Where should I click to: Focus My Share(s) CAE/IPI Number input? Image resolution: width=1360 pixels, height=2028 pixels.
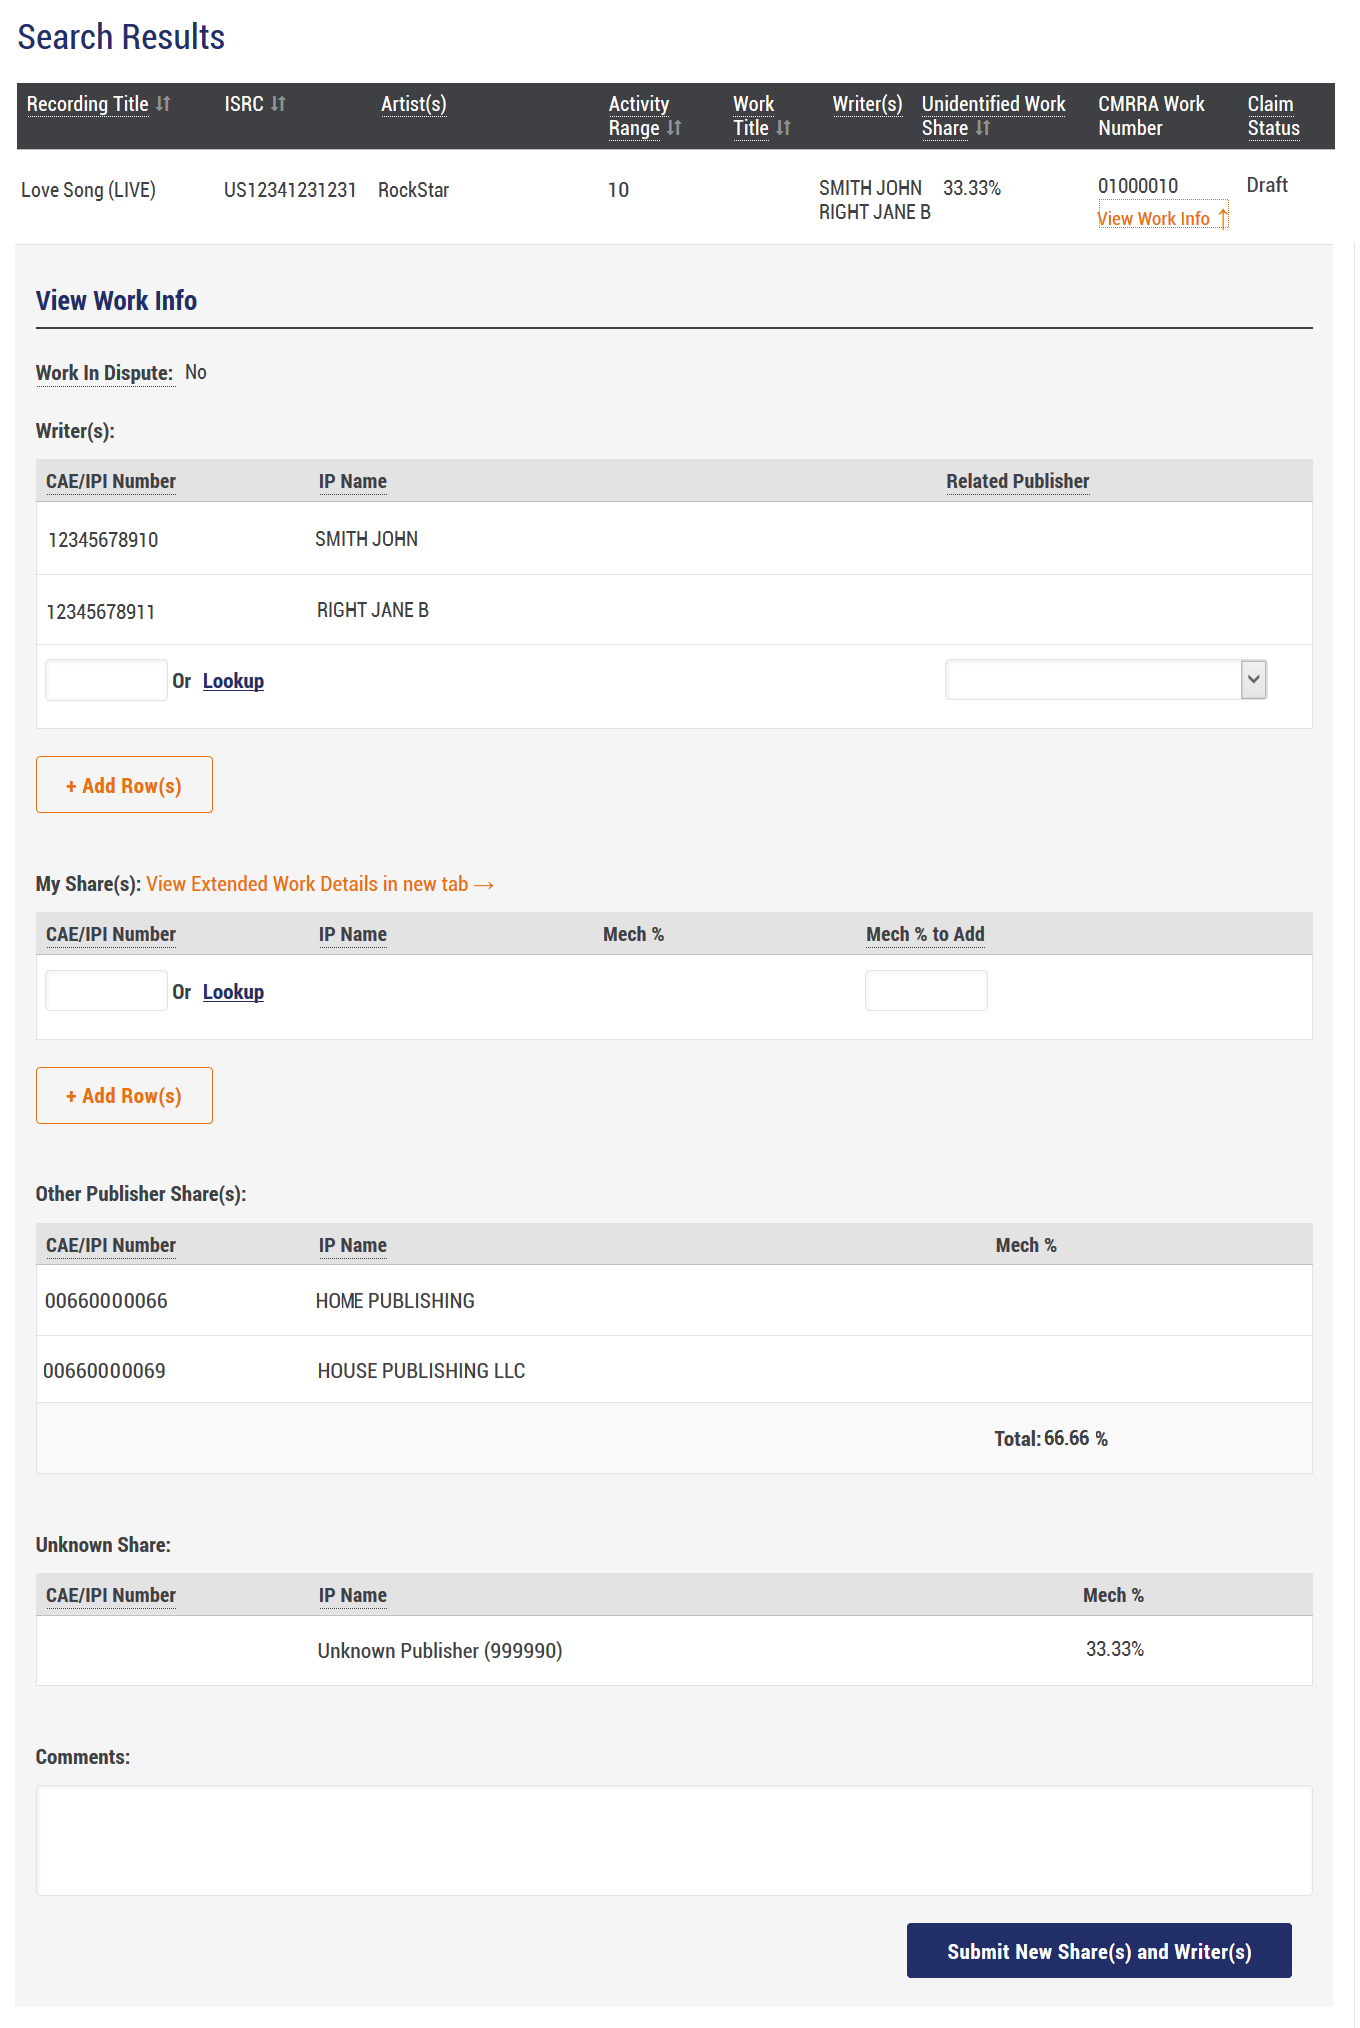tap(106, 991)
